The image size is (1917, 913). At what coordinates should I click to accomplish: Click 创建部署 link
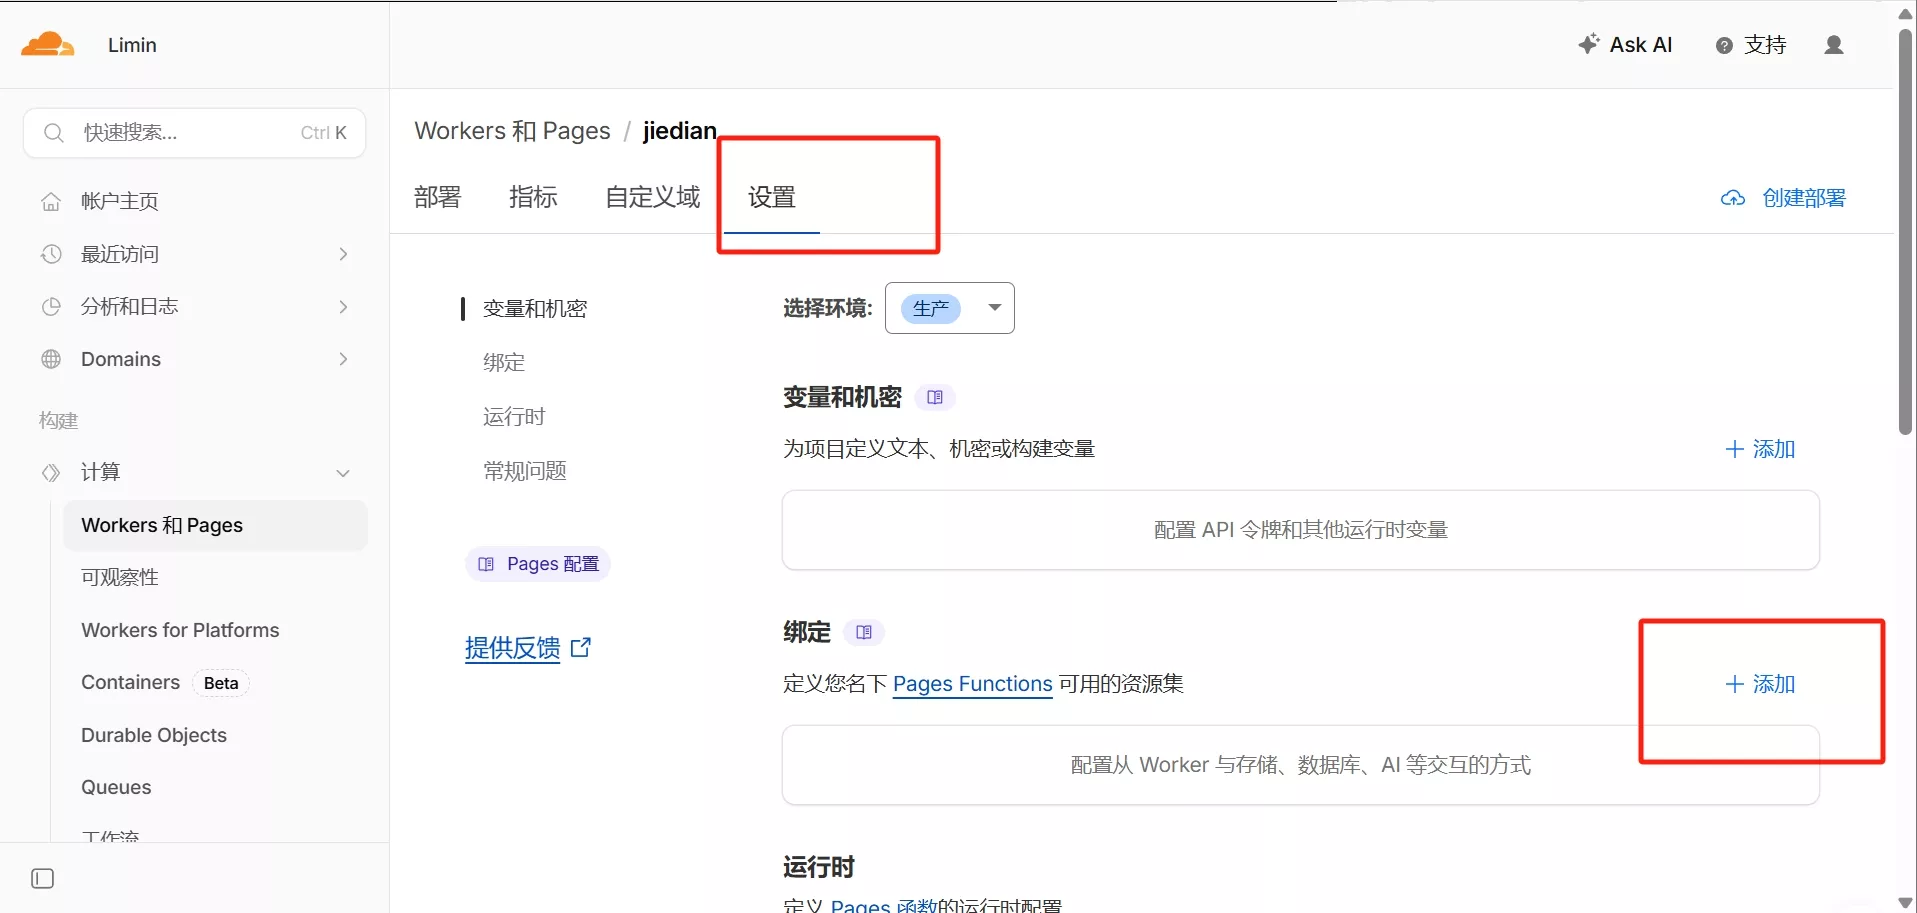pos(1784,198)
